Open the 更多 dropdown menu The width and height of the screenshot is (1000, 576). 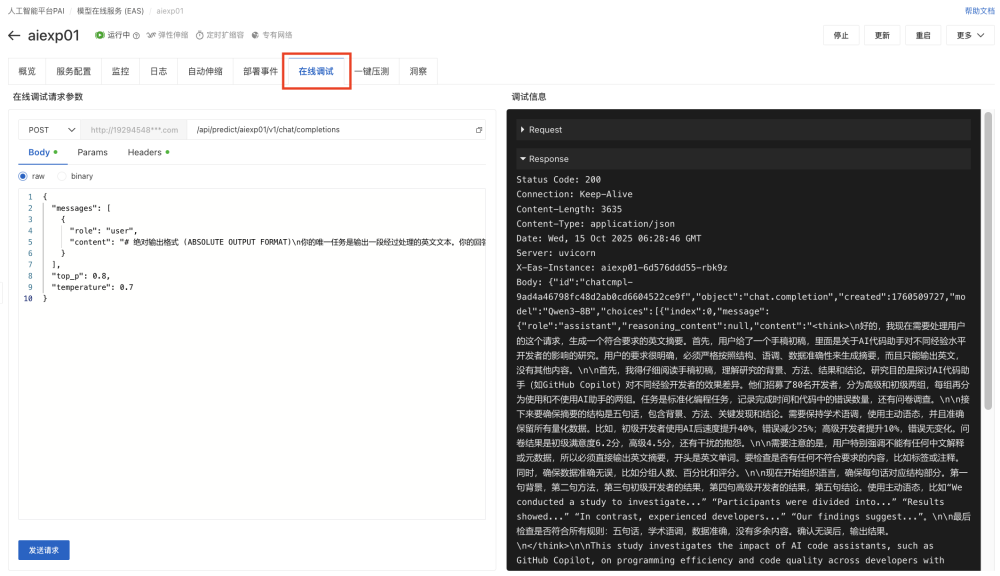[970, 35]
